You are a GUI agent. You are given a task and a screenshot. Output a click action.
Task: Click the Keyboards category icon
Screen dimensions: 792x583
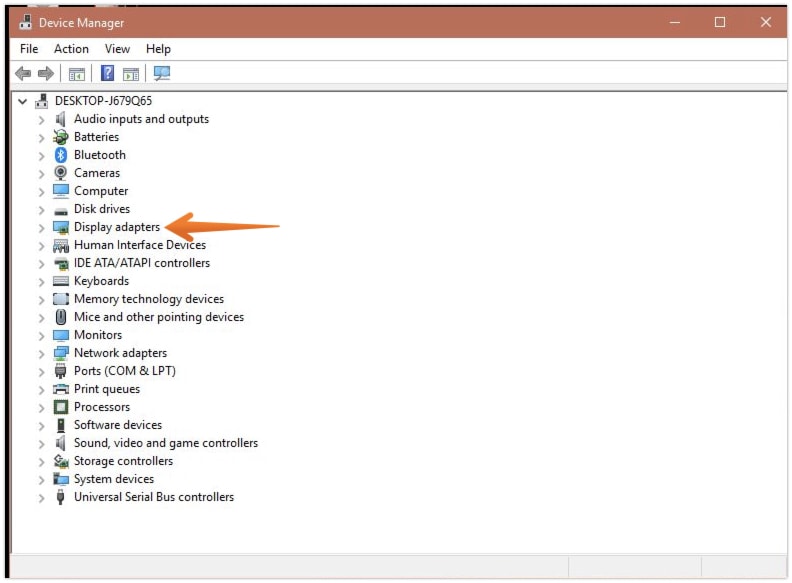(x=61, y=281)
